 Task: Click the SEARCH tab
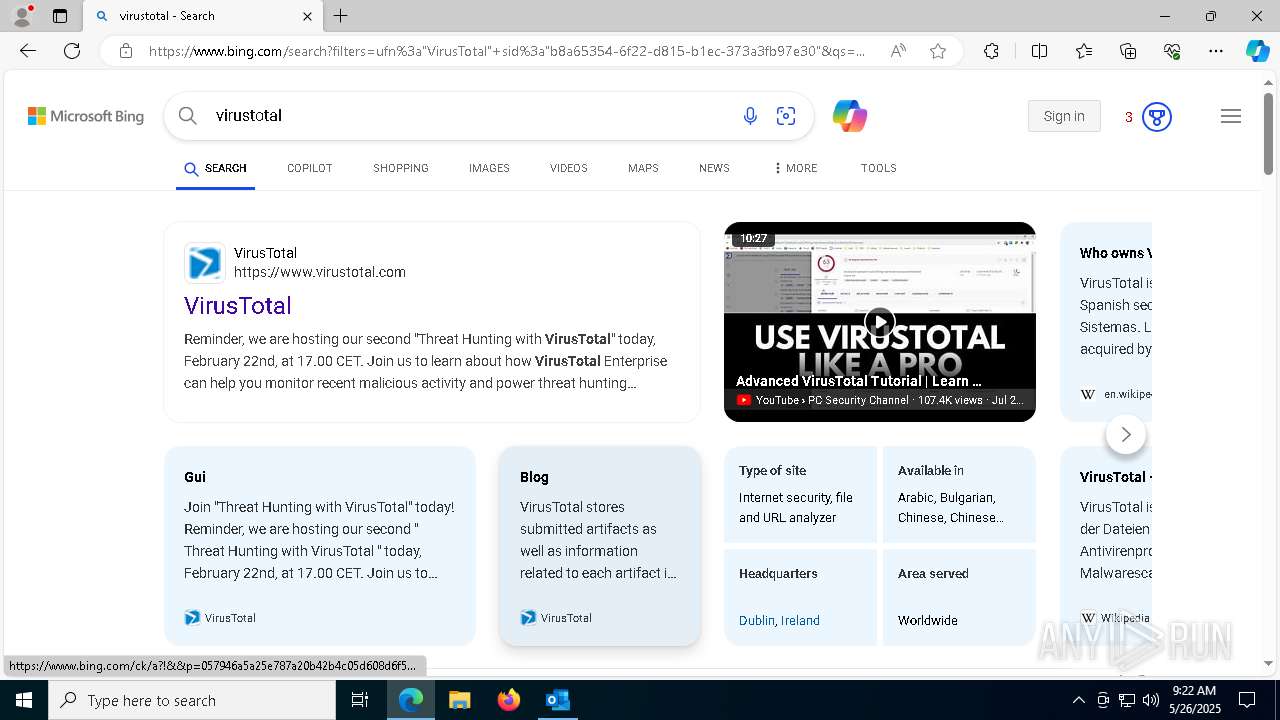(216, 168)
